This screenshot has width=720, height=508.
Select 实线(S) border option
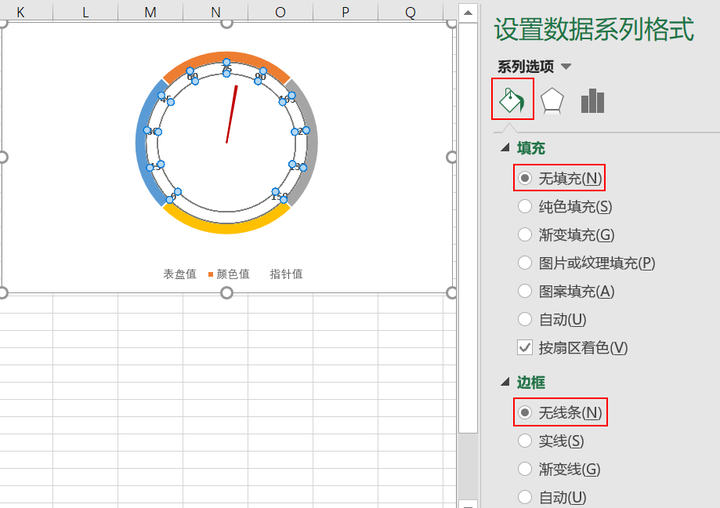point(551,440)
